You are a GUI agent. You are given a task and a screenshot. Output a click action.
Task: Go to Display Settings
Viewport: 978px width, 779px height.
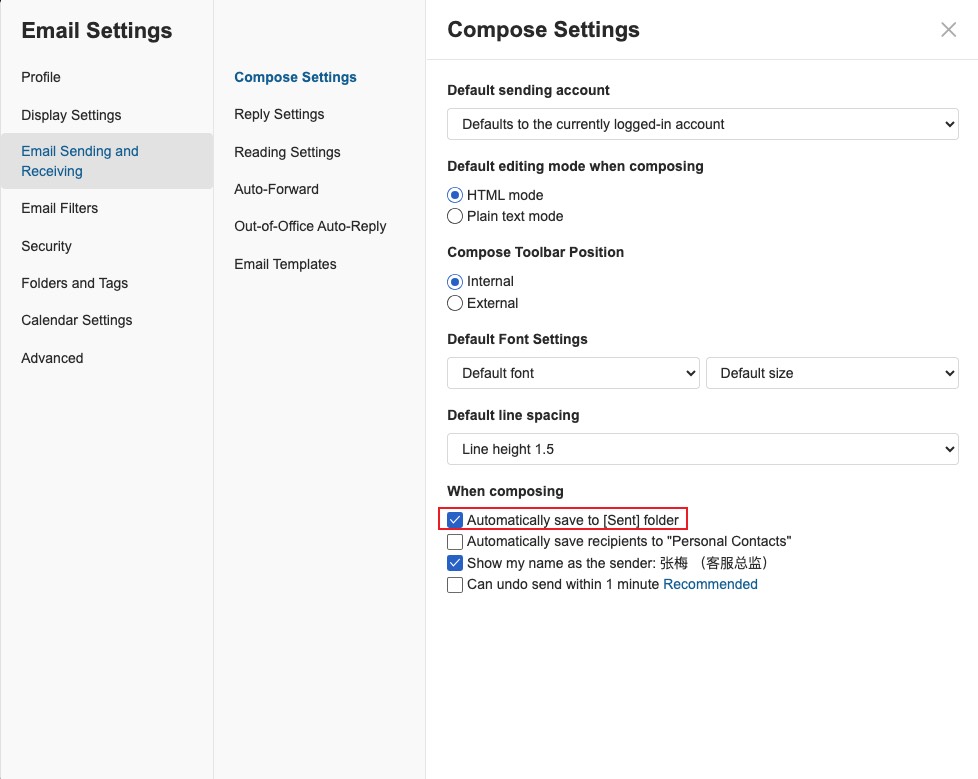pos(71,115)
